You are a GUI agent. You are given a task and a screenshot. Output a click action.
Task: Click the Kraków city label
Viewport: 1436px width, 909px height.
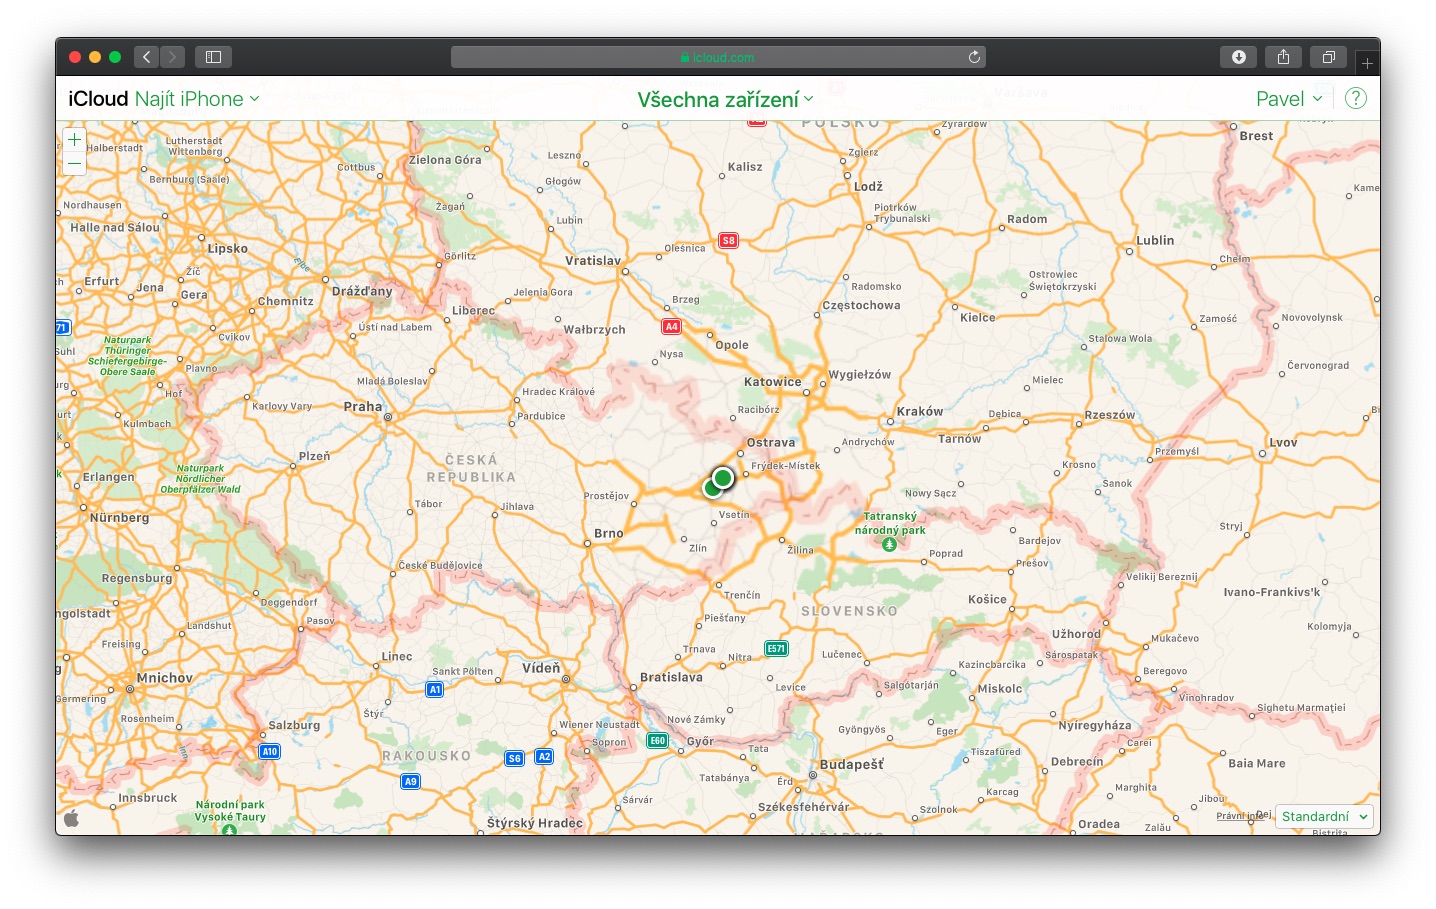click(x=920, y=411)
